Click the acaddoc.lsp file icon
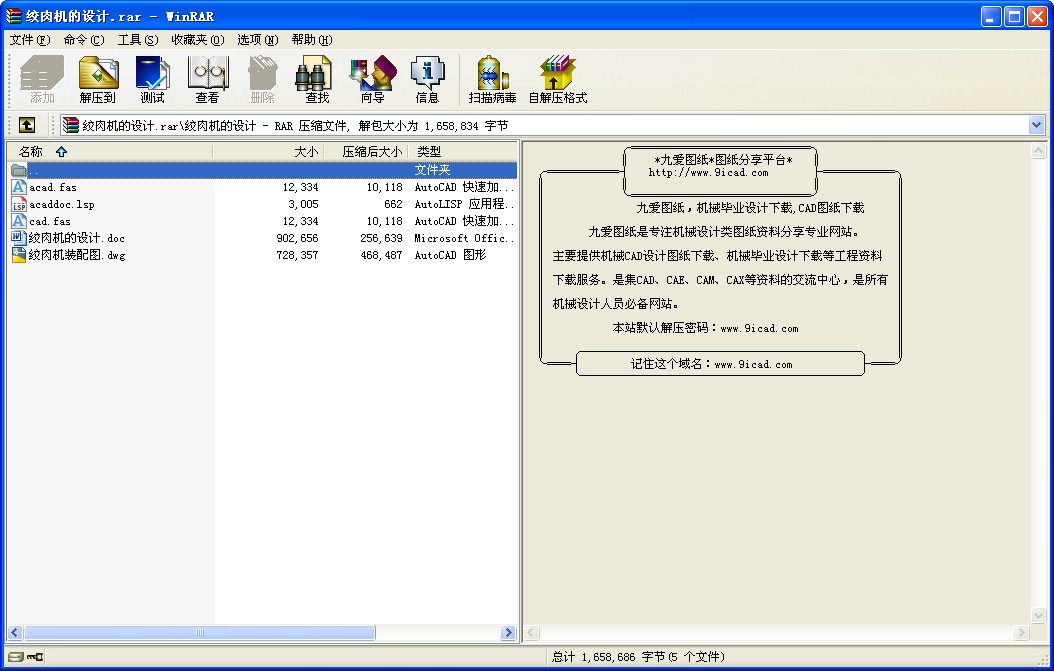This screenshot has width=1054, height=671. (19, 204)
